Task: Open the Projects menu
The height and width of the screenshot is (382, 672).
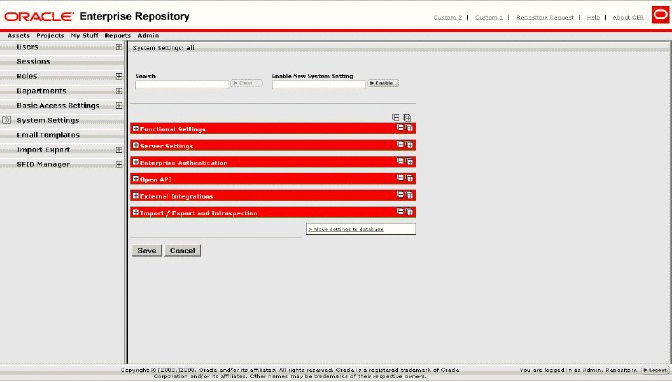Action: point(50,36)
